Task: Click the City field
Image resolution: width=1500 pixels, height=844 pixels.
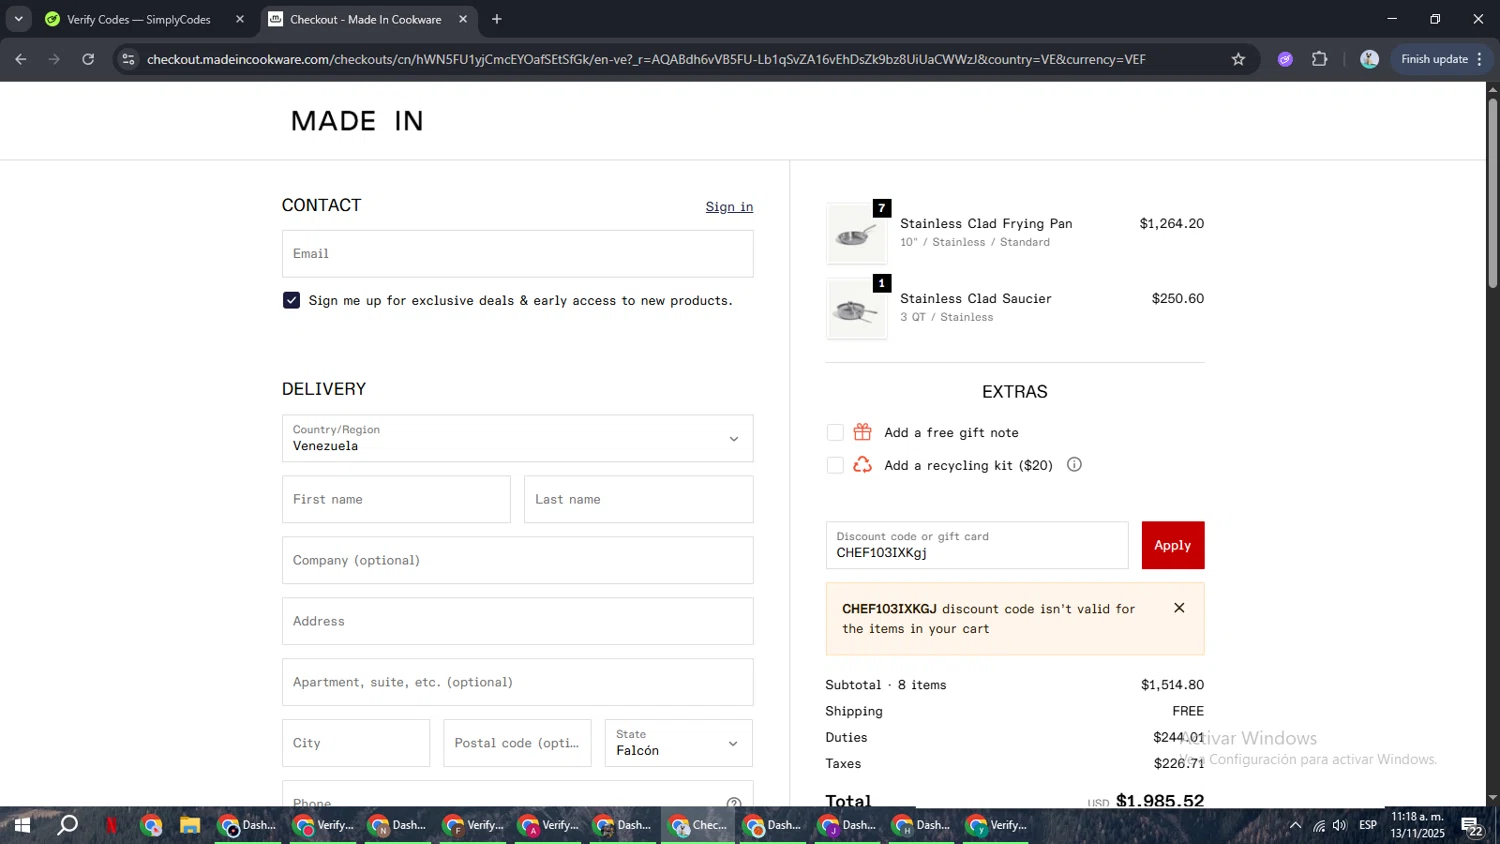Action: pos(356,743)
